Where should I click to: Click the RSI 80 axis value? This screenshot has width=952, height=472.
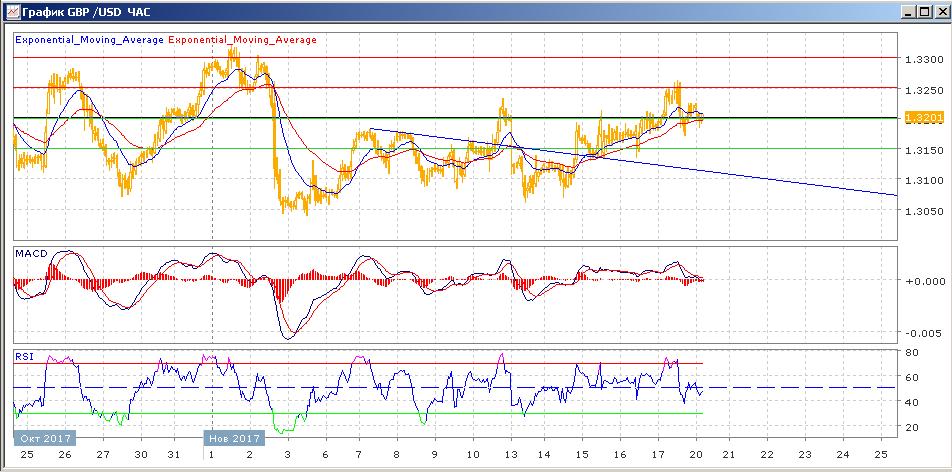click(x=913, y=352)
